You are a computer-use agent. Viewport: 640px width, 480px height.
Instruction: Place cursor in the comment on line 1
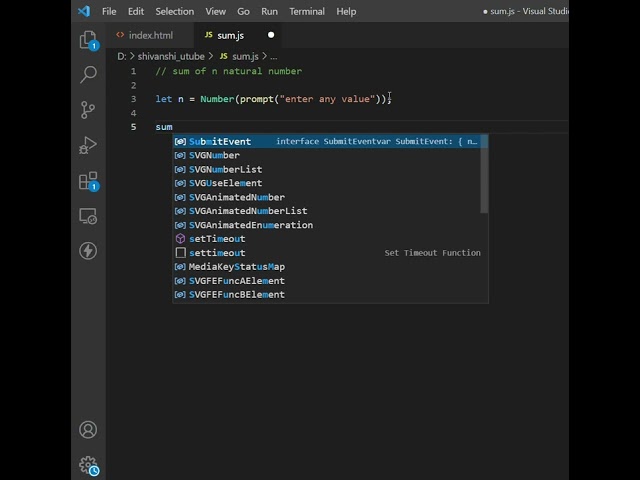point(229,71)
